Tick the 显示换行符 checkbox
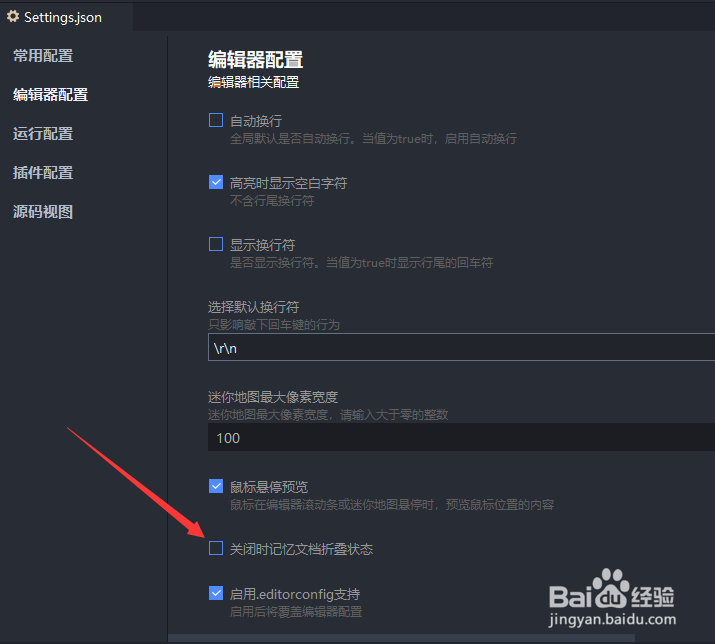 [216, 244]
